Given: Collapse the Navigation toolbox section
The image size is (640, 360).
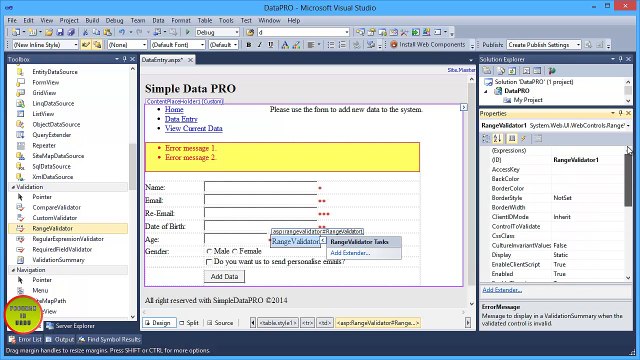Looking at the screenshot, I should click(x=13, y=270).
